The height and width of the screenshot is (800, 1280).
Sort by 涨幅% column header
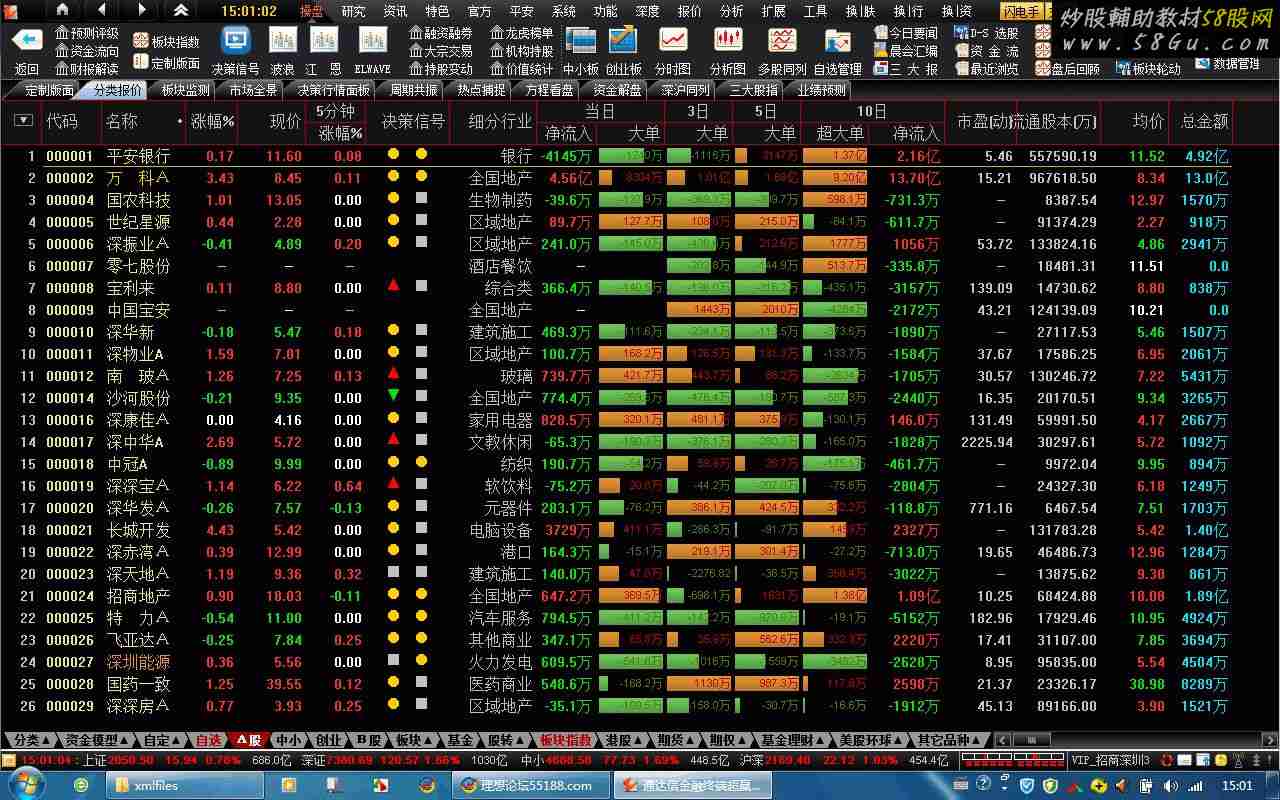coord(212,121)
